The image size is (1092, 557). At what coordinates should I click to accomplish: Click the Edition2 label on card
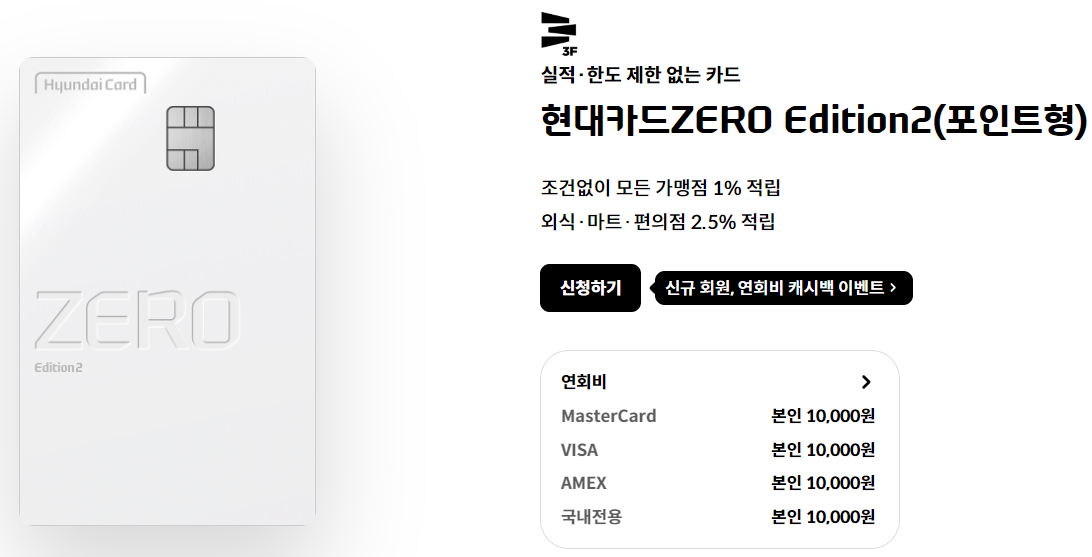click(58, 368)
